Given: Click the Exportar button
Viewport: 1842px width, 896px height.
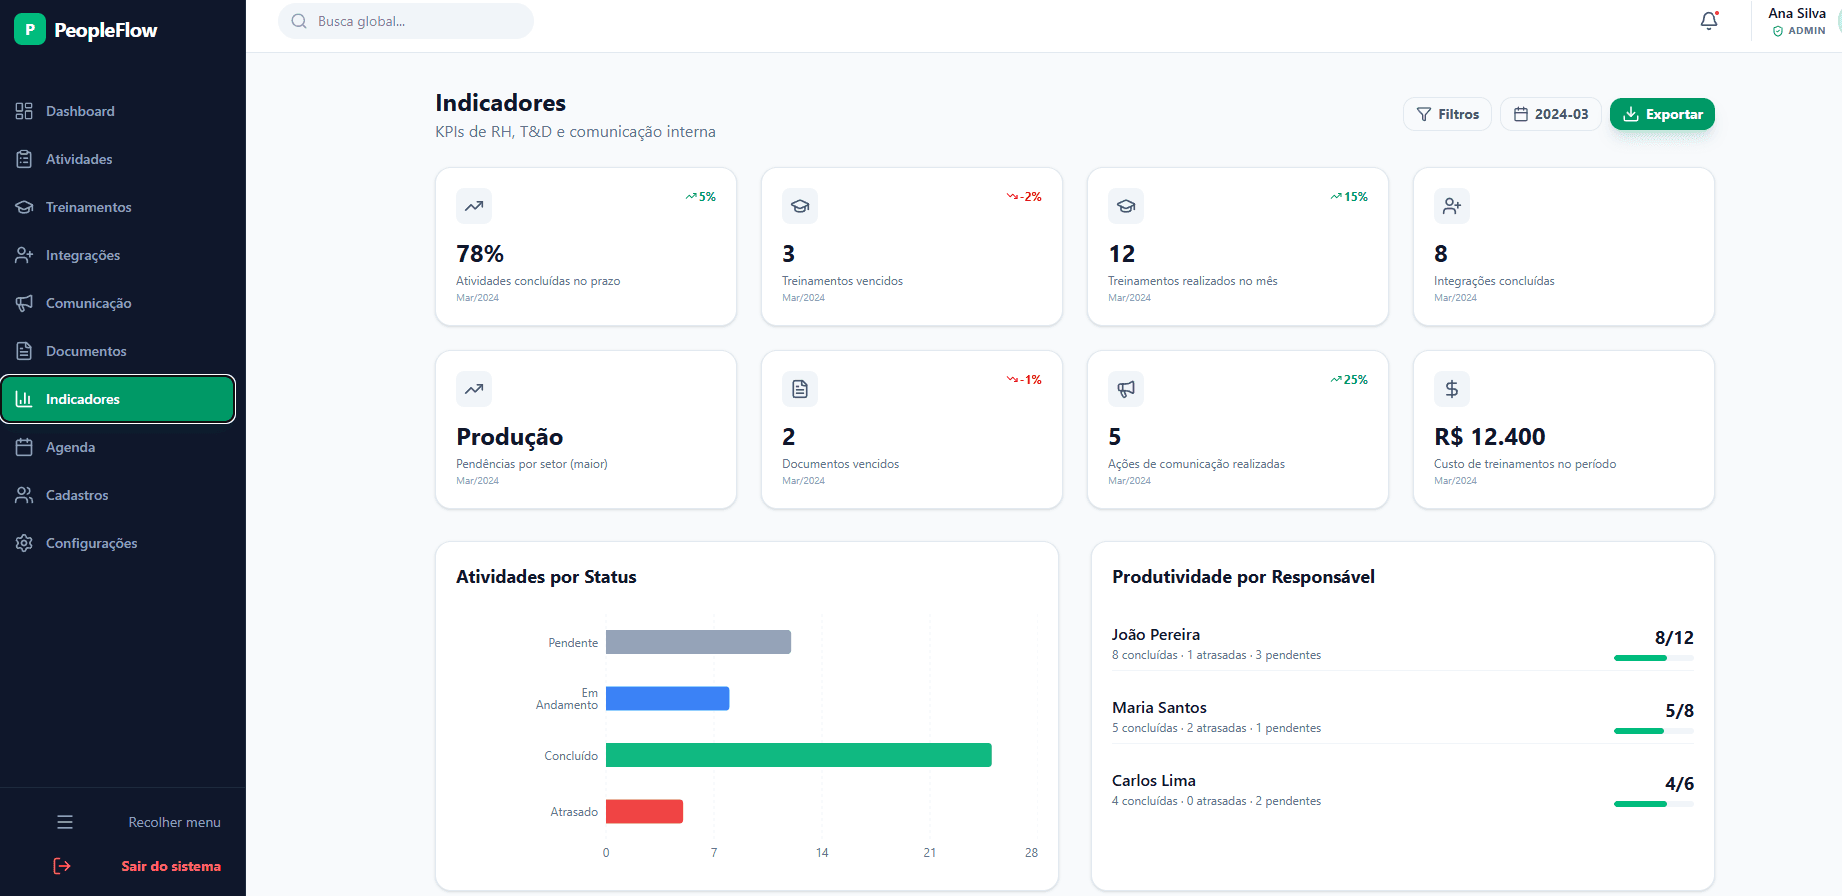Looking at the screenshot, I should [x=1662, y=114].
